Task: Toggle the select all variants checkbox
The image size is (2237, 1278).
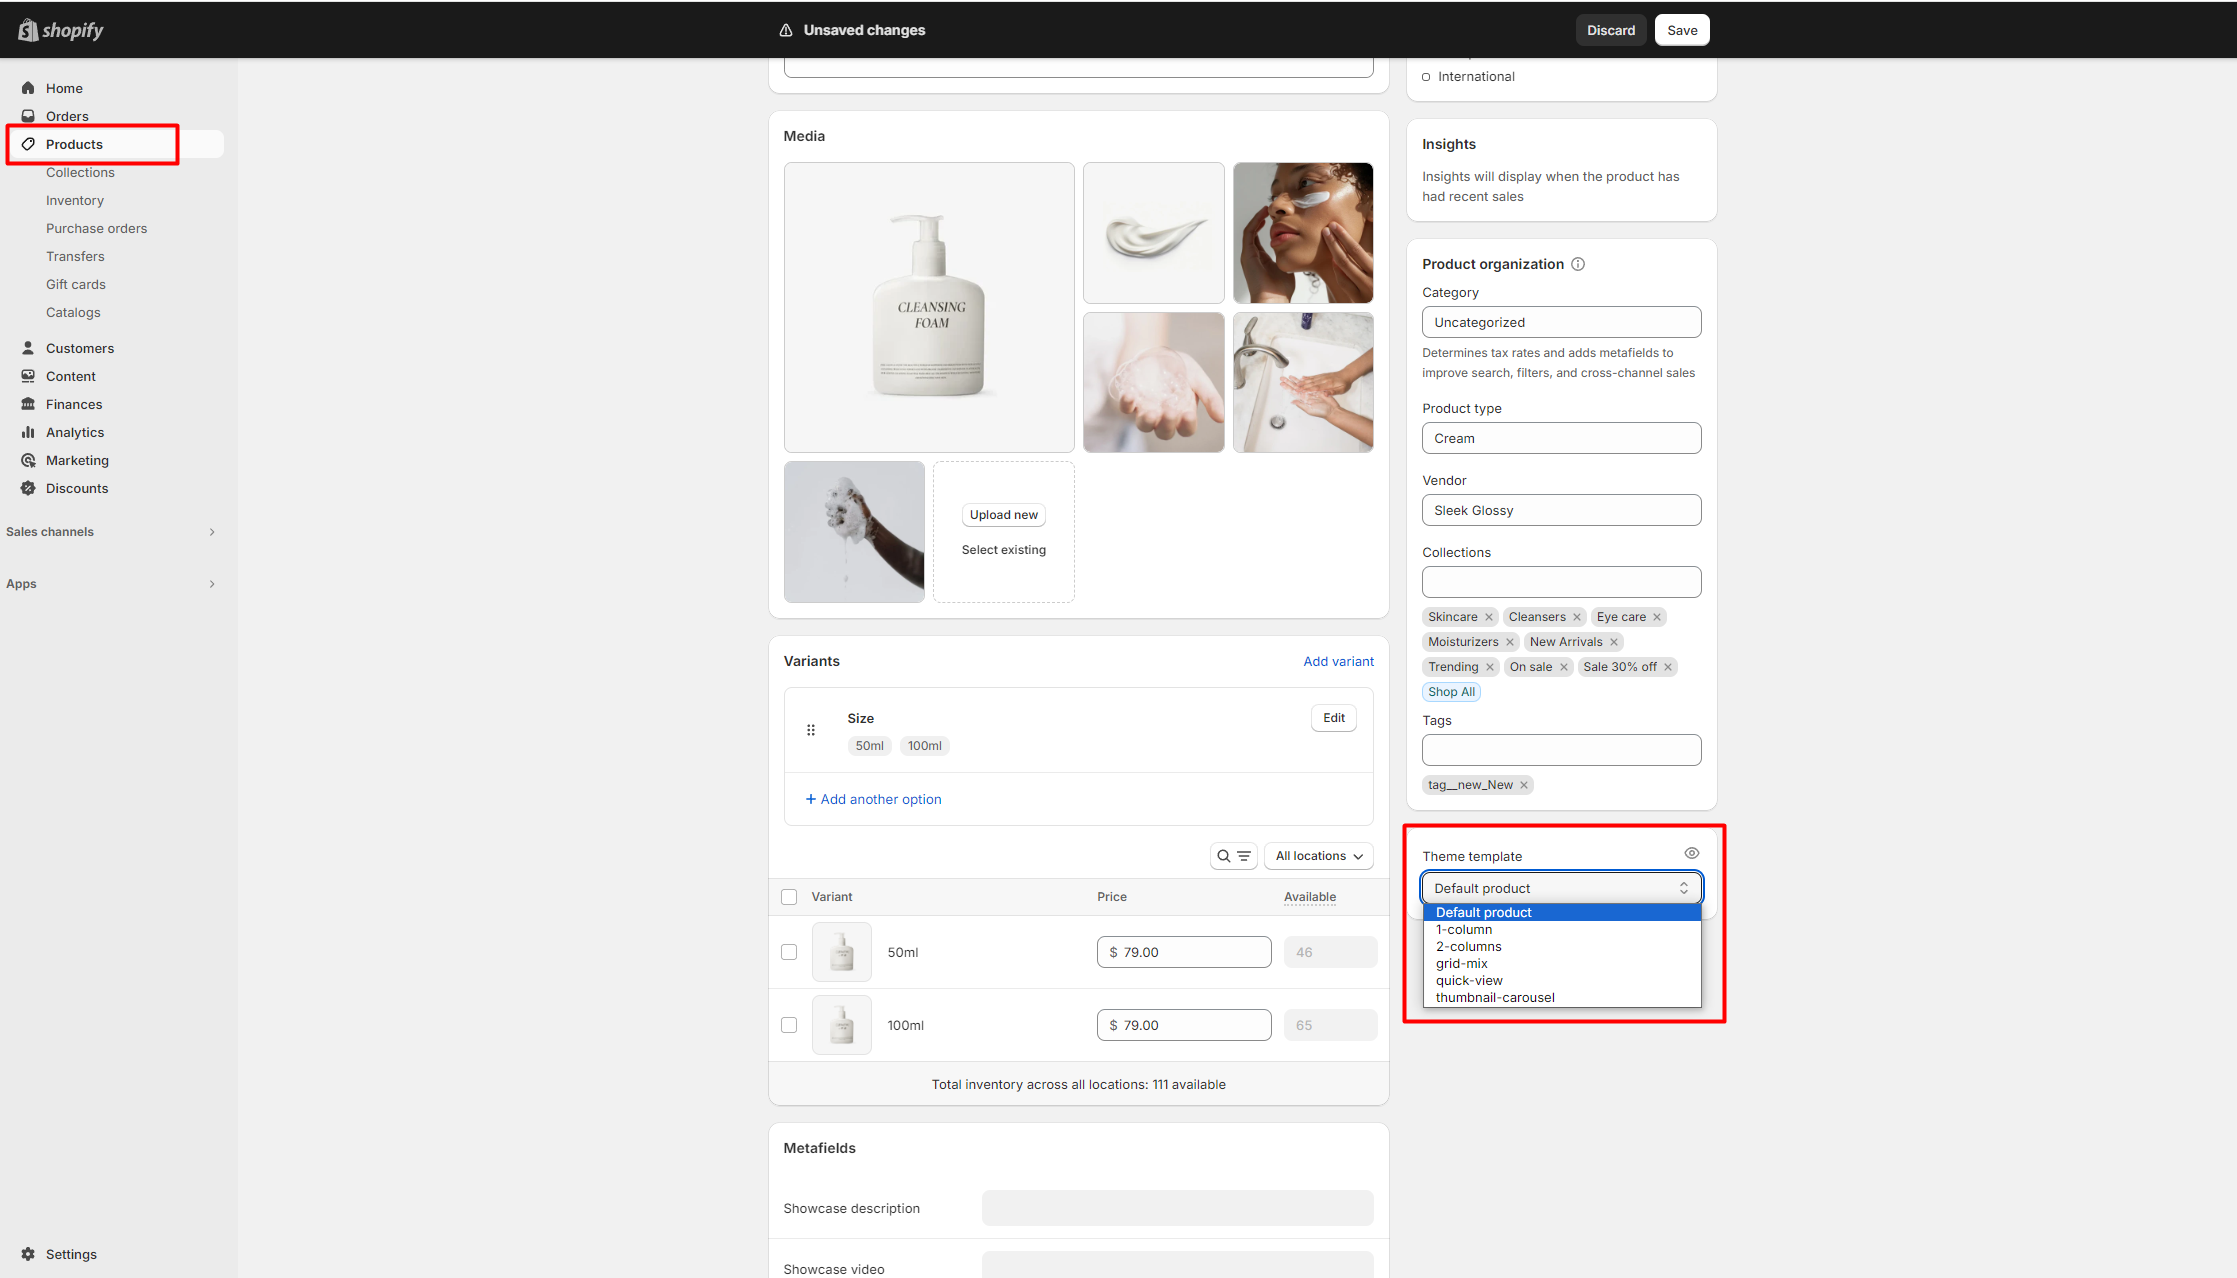Action: click(x=789, y=897)
